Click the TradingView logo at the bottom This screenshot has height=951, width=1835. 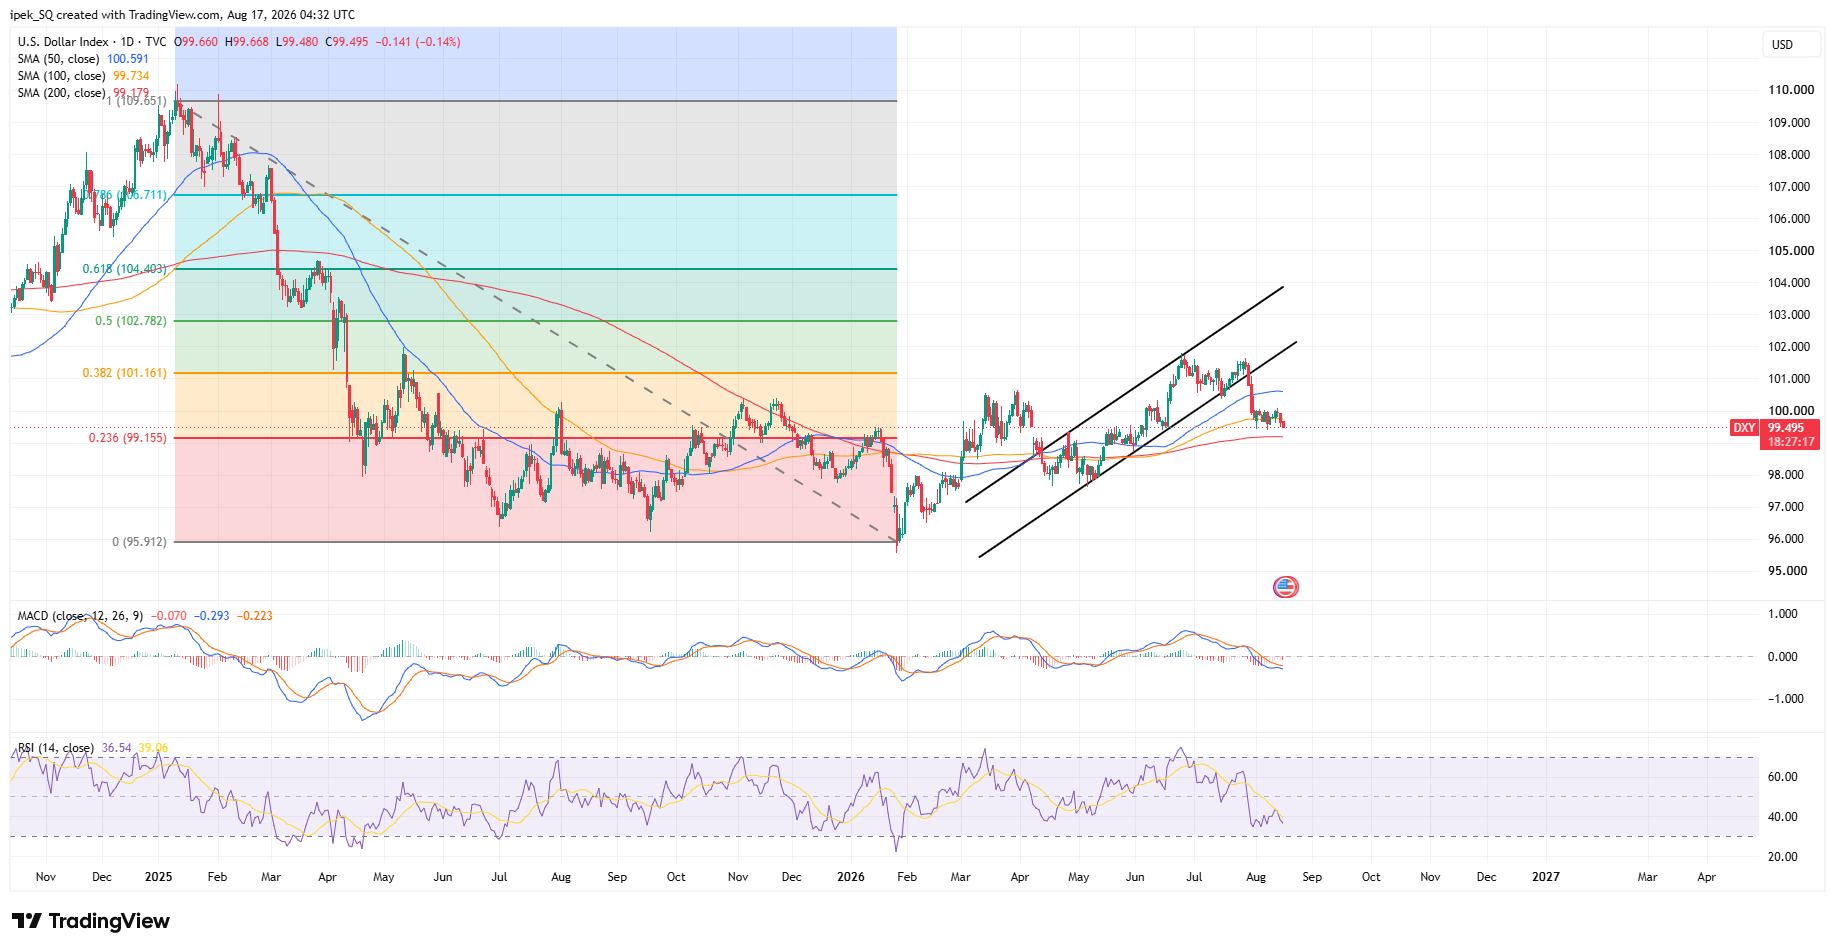[91, 921]
